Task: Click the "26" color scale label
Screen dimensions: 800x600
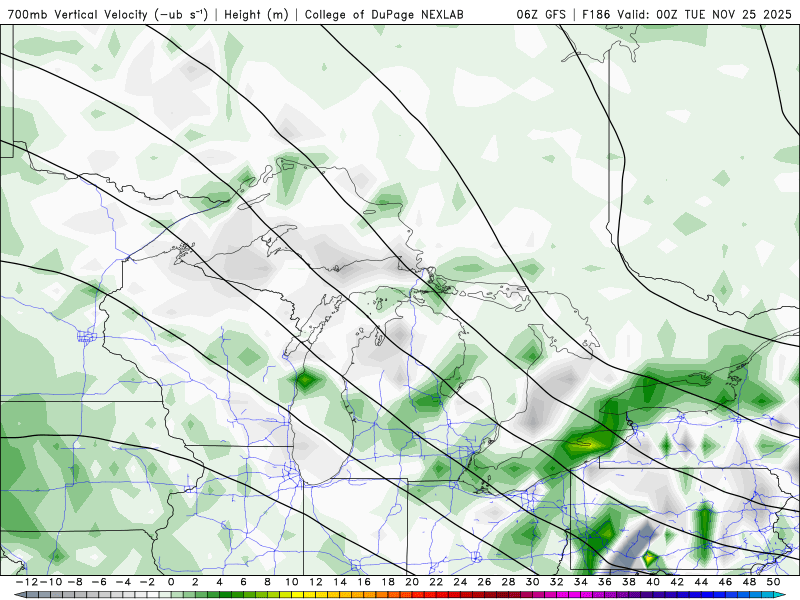Action: [x=484, y=582]
